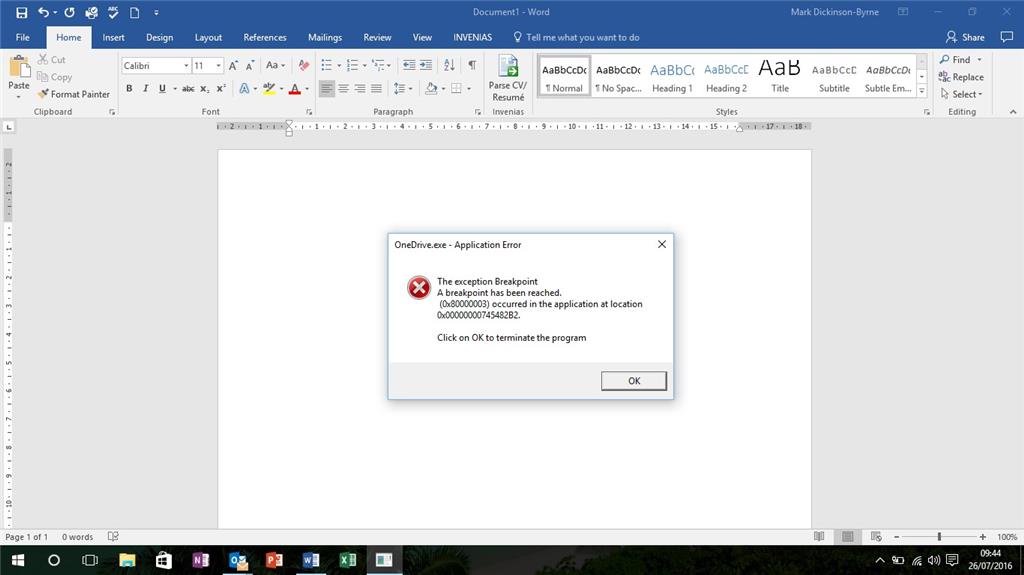Toggle bold formatting

129,88
